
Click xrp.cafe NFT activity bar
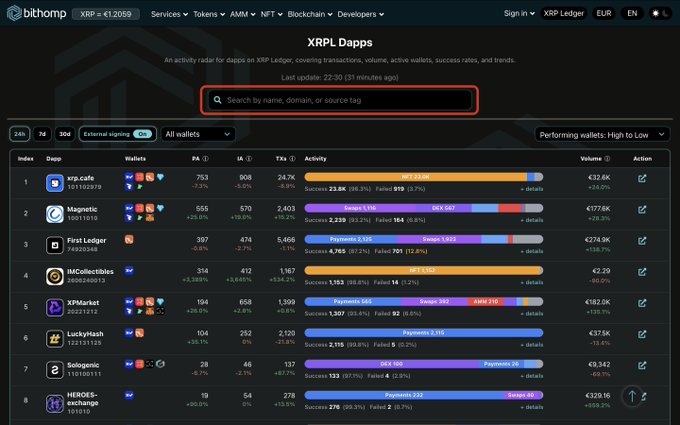(x=415, y=177)
